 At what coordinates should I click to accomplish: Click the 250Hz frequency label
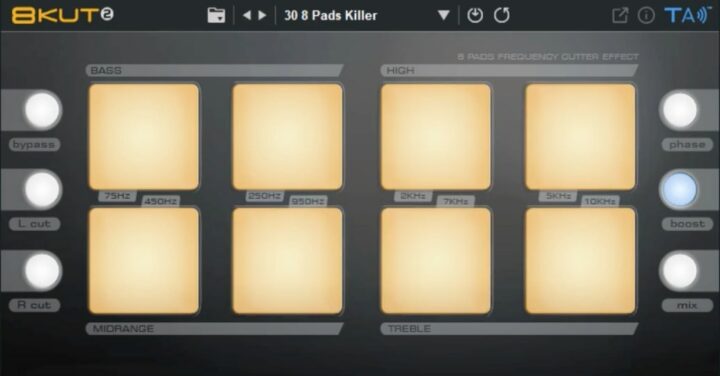pos(264,196)
